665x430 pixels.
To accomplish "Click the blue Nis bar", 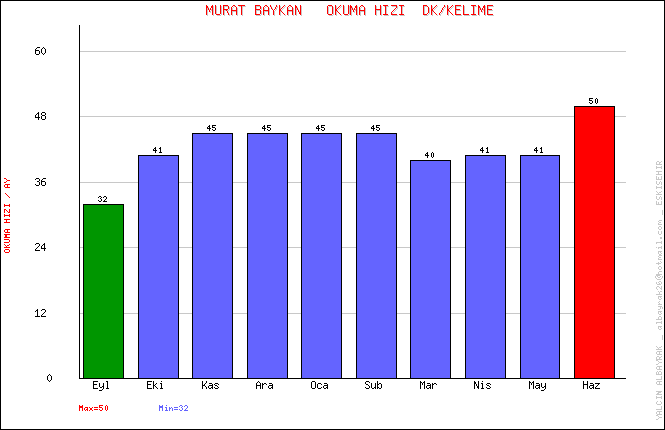I will tap(485, 266).
